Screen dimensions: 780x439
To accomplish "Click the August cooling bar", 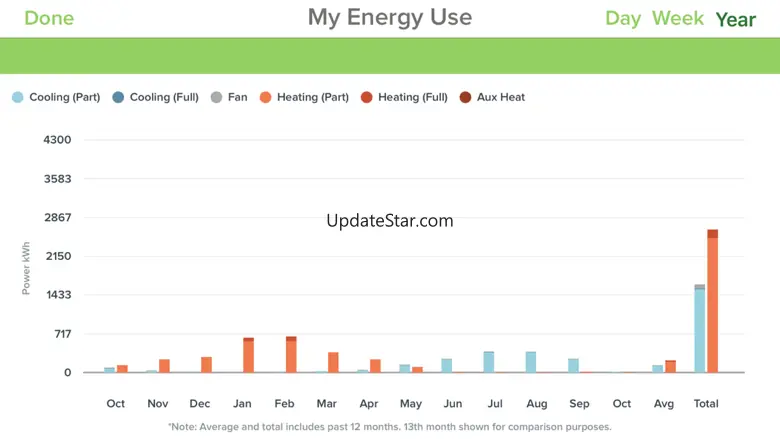I will [531, 362].
